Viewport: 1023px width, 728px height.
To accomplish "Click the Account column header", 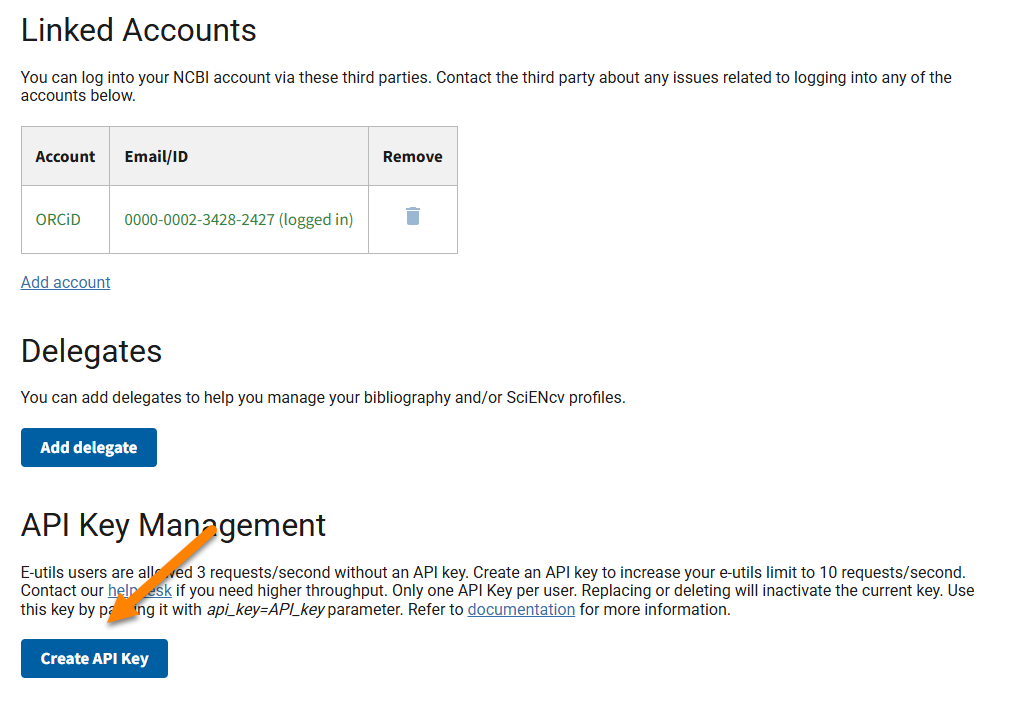I will tap(65, 156).
